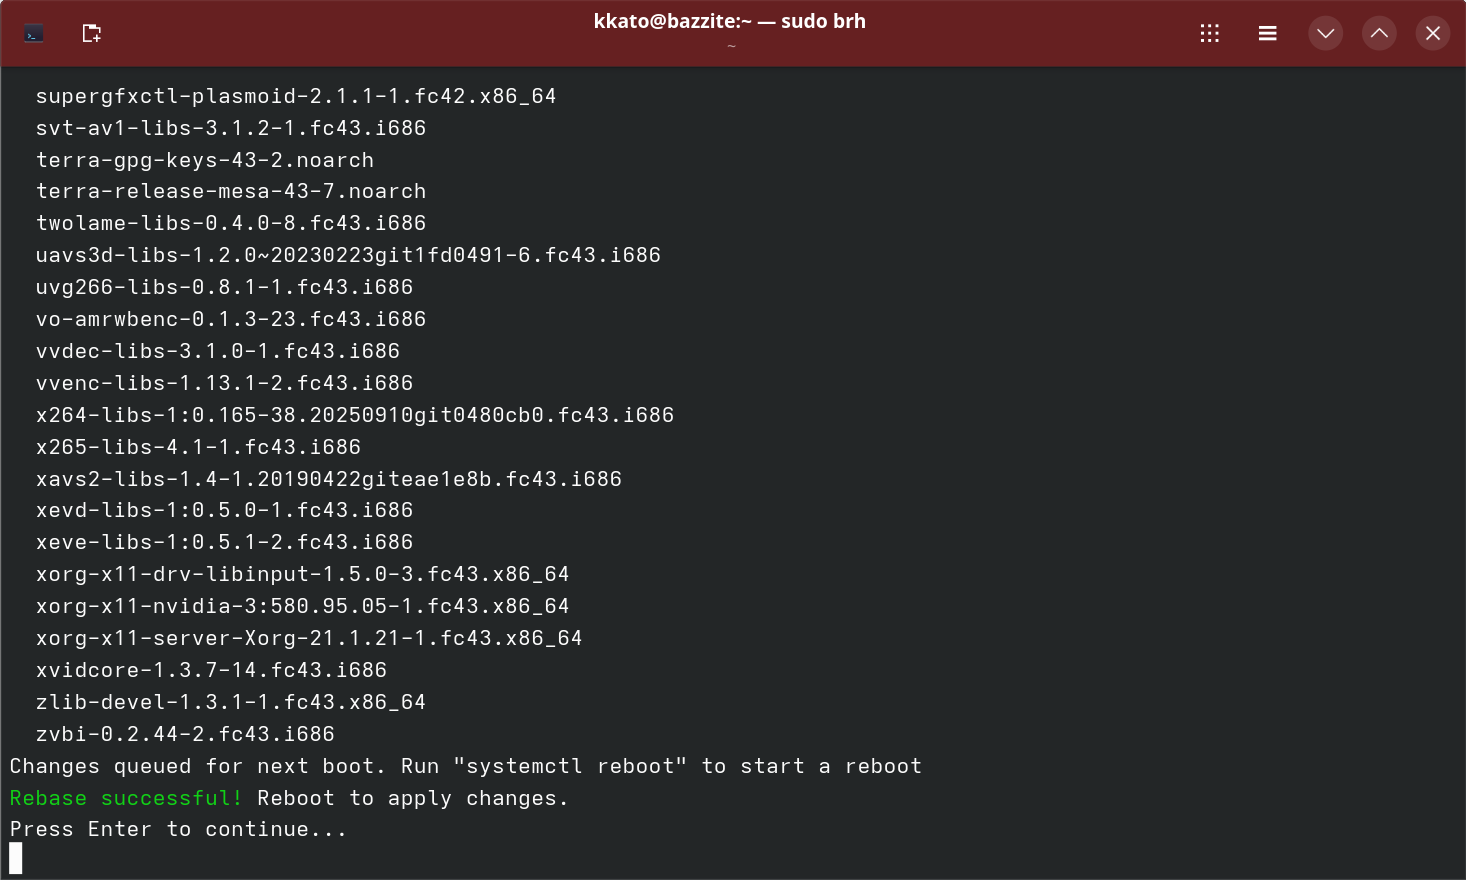
Task: Click the Press Enter to continue line
Action: [x=178, y=828]
